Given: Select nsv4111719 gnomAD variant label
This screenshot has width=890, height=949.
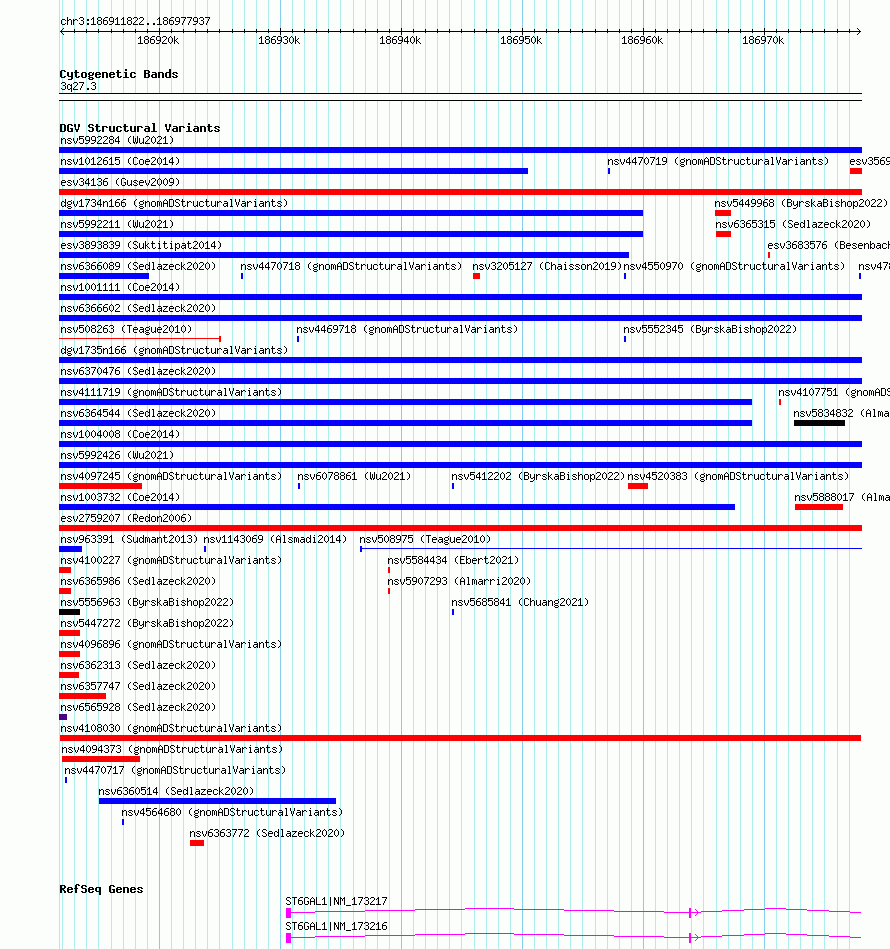Looking at the screenshot, I should (171, 392).
